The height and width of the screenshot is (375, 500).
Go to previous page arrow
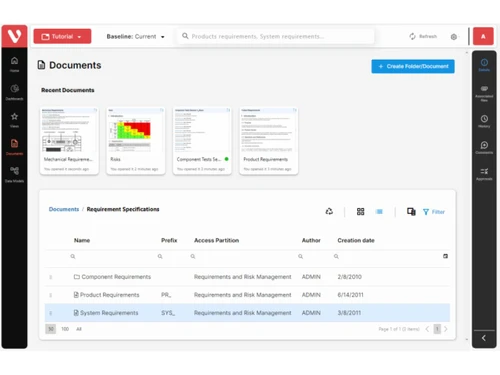[x=427, y=329]
